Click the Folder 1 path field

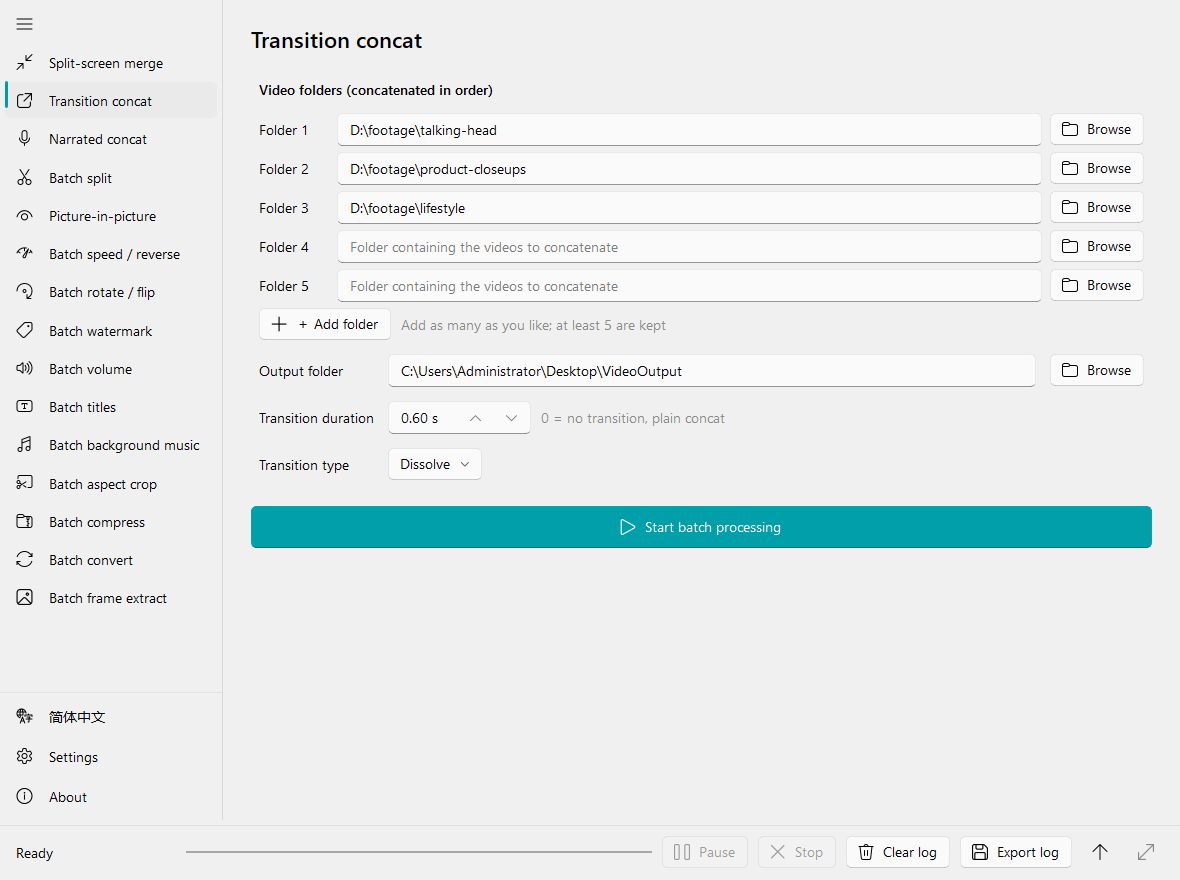689,130
